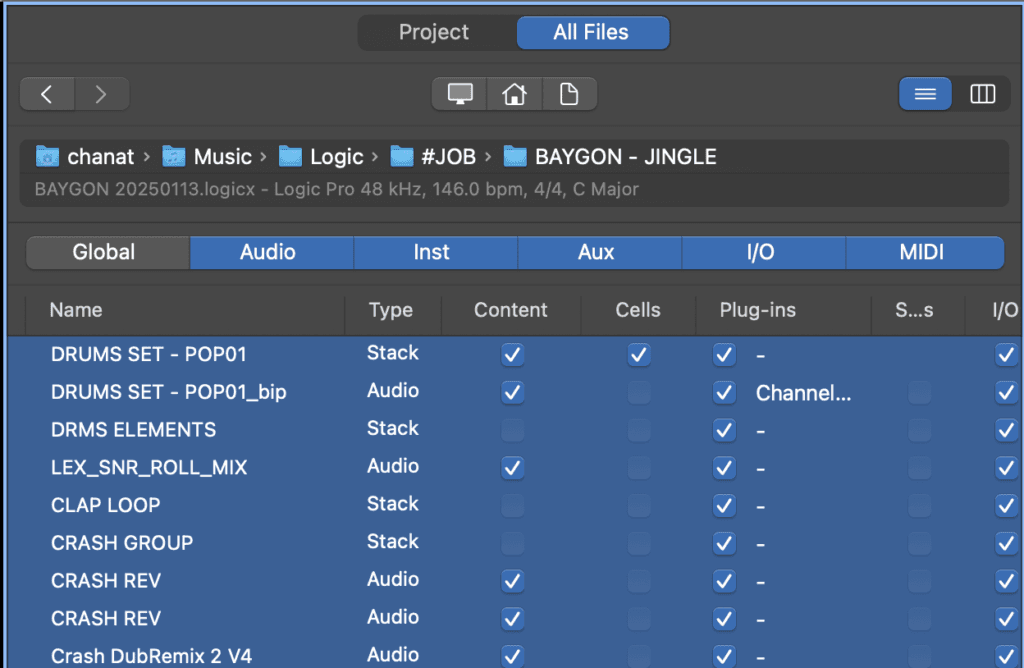
Task: Click the Stack type cell of CLAP LOOP
Action: tap(392, 504)
